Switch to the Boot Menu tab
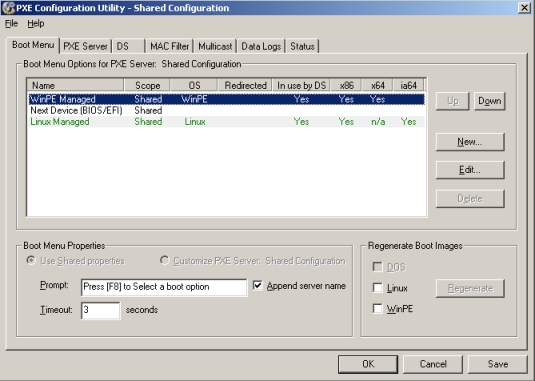 [33, 45]
